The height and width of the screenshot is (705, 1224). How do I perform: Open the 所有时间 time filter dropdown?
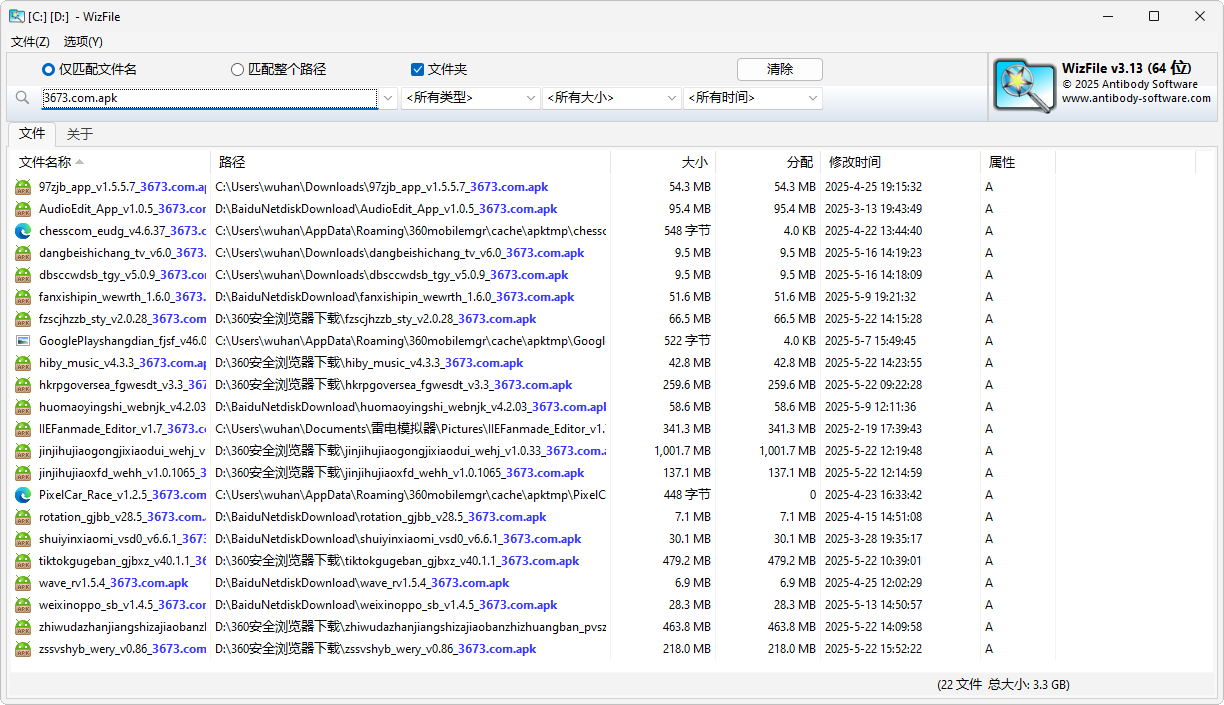point(753,98)
